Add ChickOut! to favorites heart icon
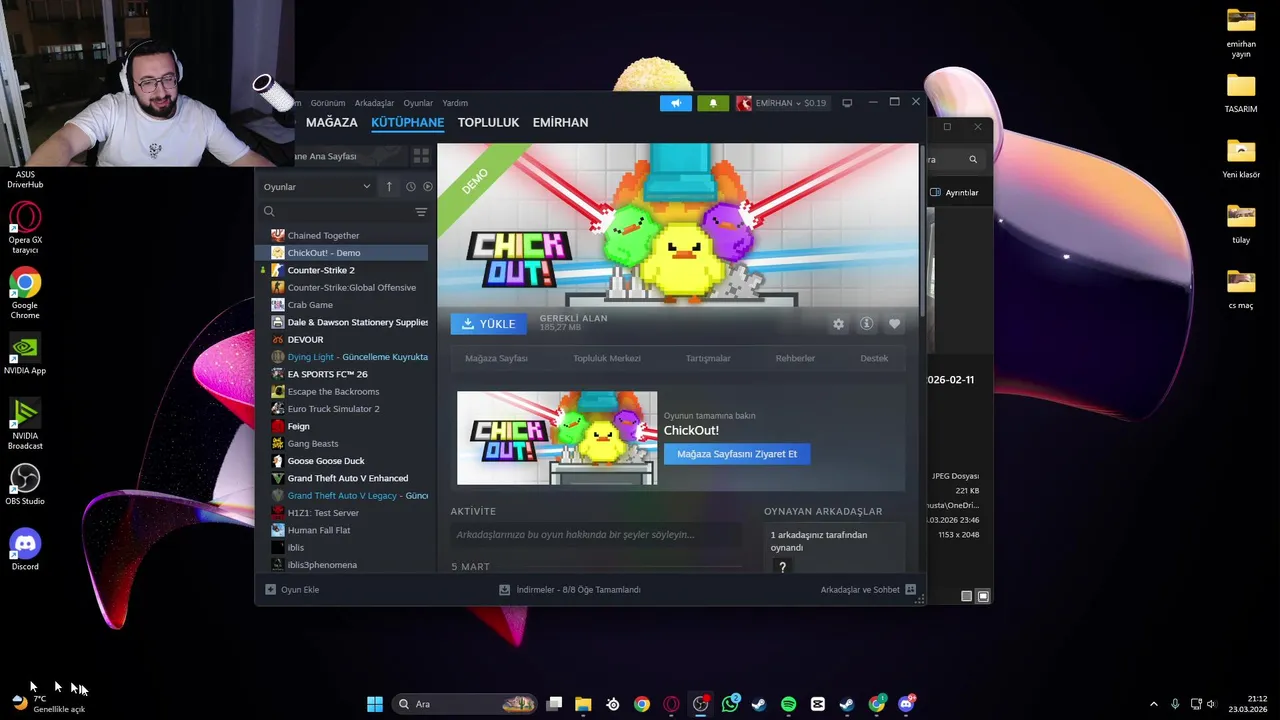 pyautogui.click(x=894, y=324)
